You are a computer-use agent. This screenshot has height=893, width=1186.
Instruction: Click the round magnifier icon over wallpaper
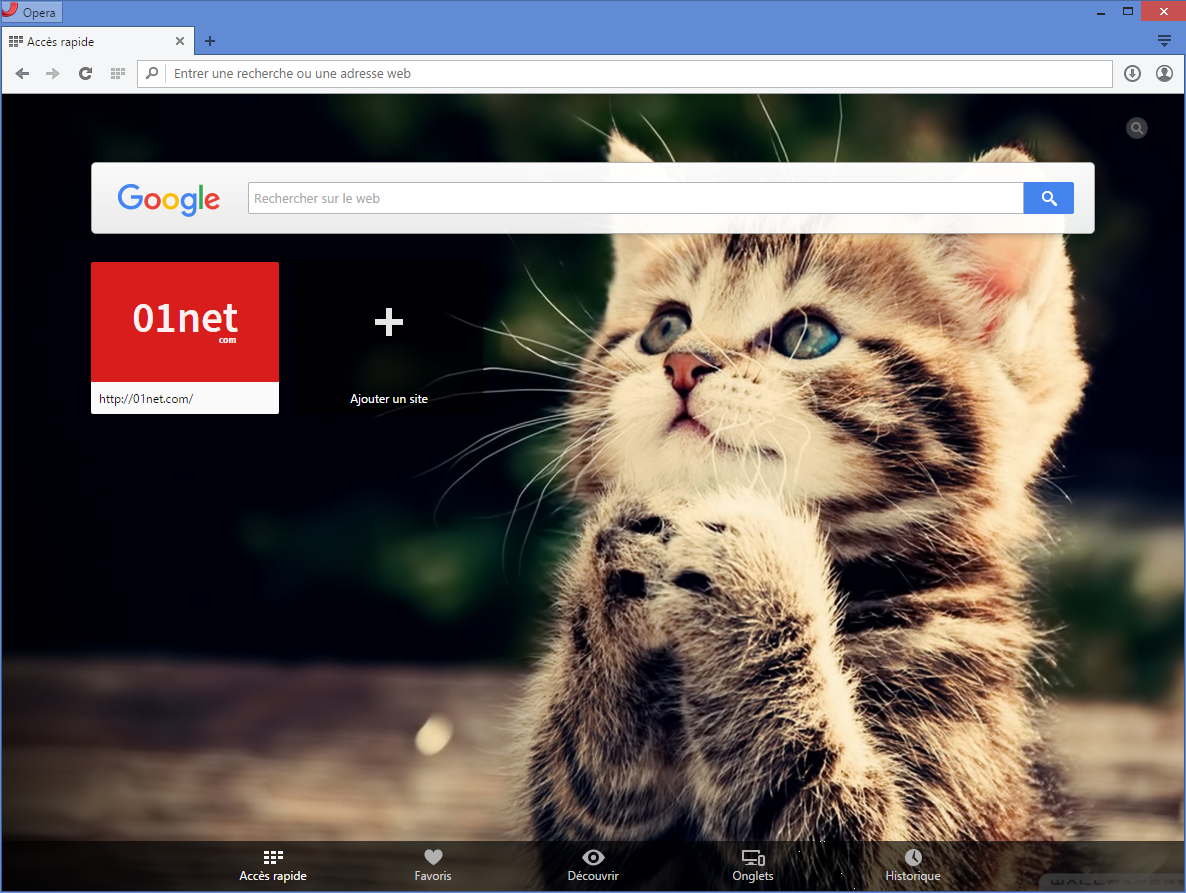(1137, 128)
